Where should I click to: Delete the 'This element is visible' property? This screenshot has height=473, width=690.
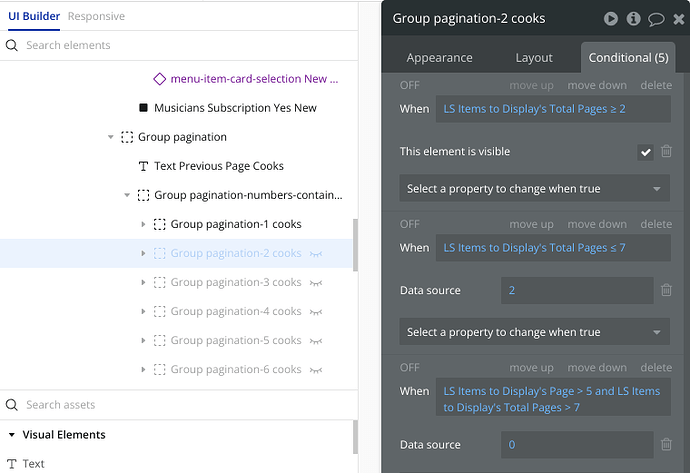point(666,152)
